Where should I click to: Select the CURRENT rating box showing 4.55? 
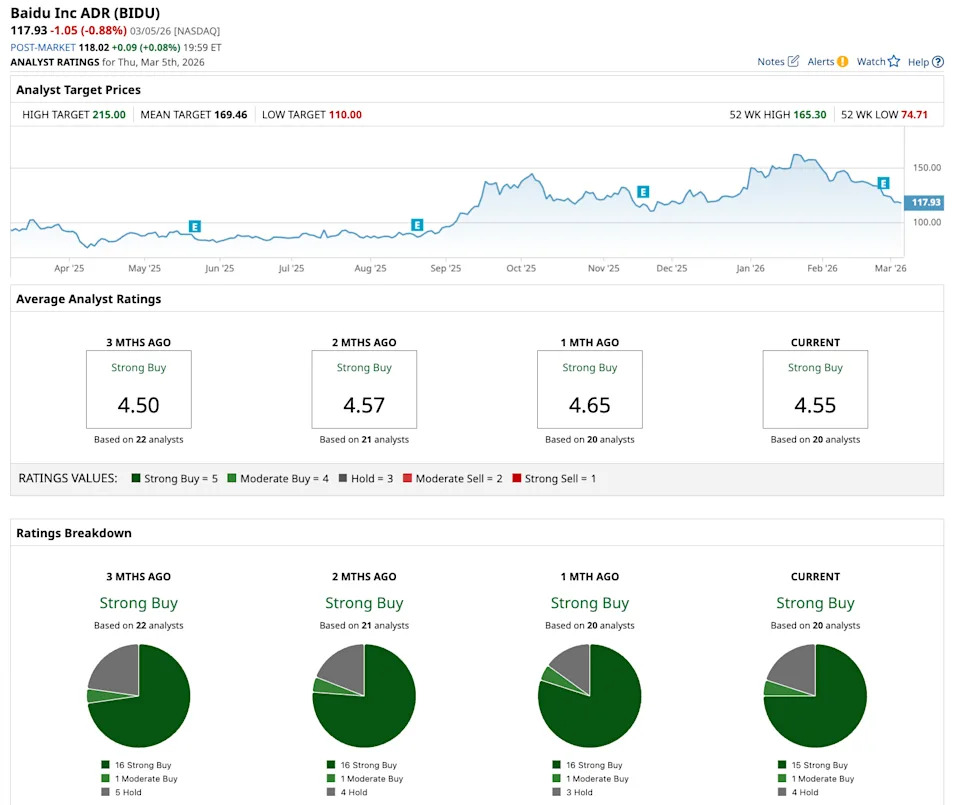[815, 390]
